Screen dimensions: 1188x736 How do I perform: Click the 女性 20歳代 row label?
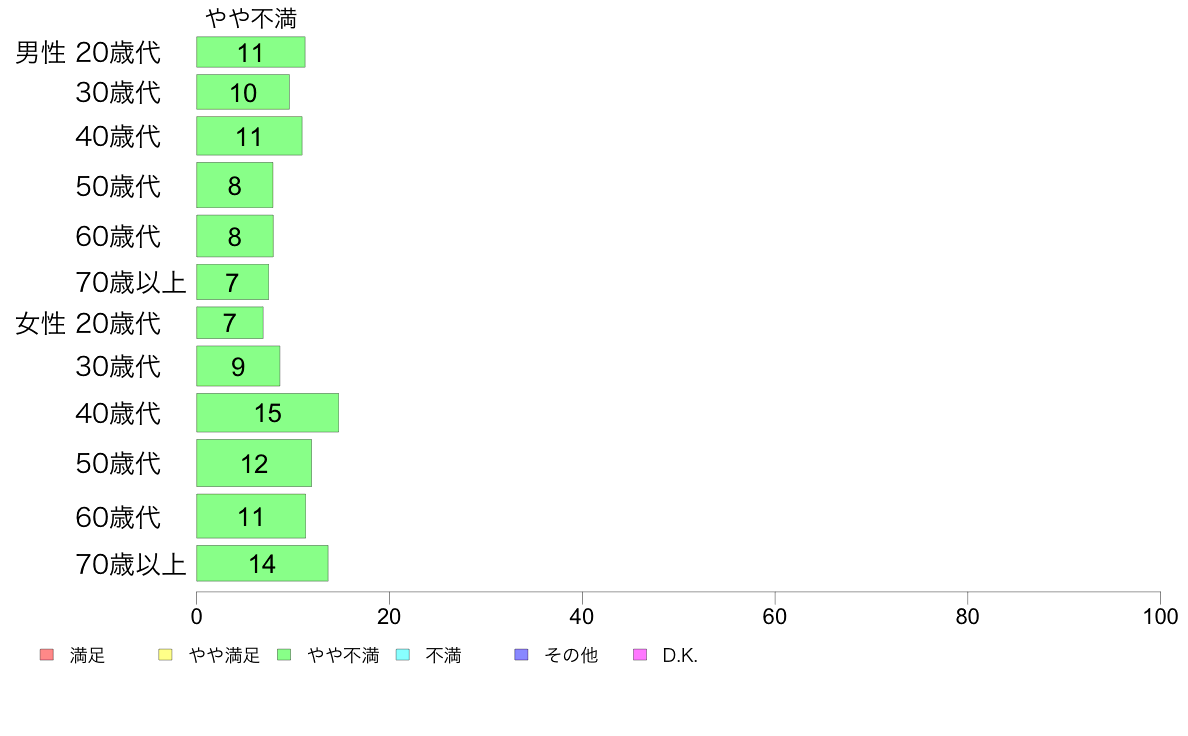click(88, 324)
